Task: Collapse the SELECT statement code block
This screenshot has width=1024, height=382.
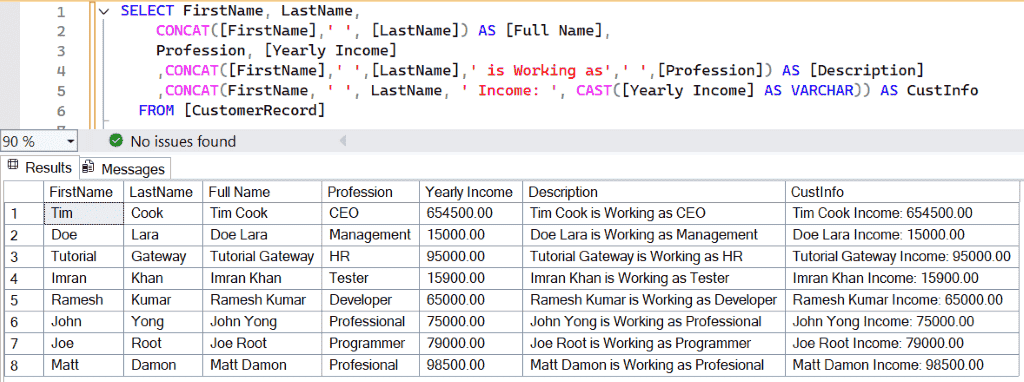Action: (103, 12)
